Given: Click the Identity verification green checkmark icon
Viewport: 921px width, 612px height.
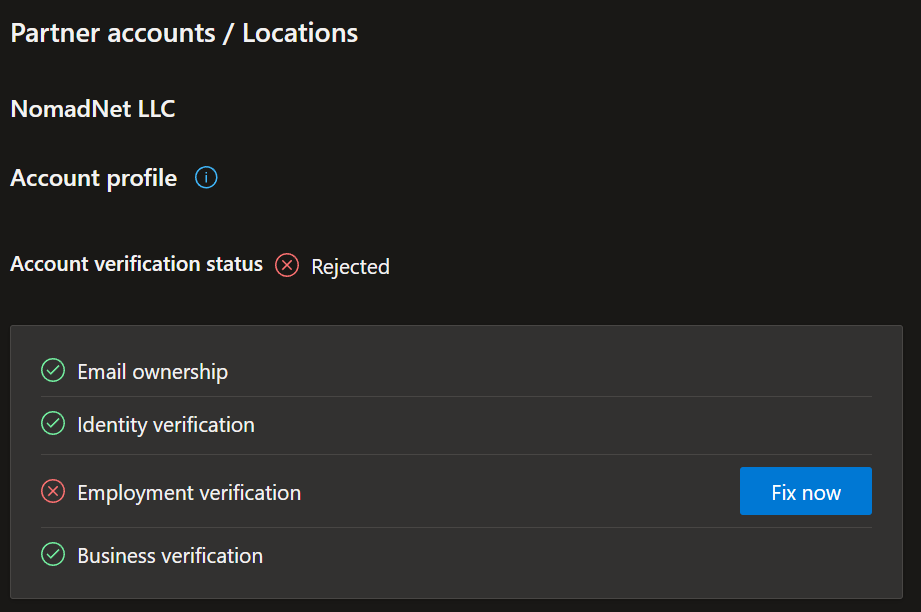Looking at the screenshot, I should [53, 423].
